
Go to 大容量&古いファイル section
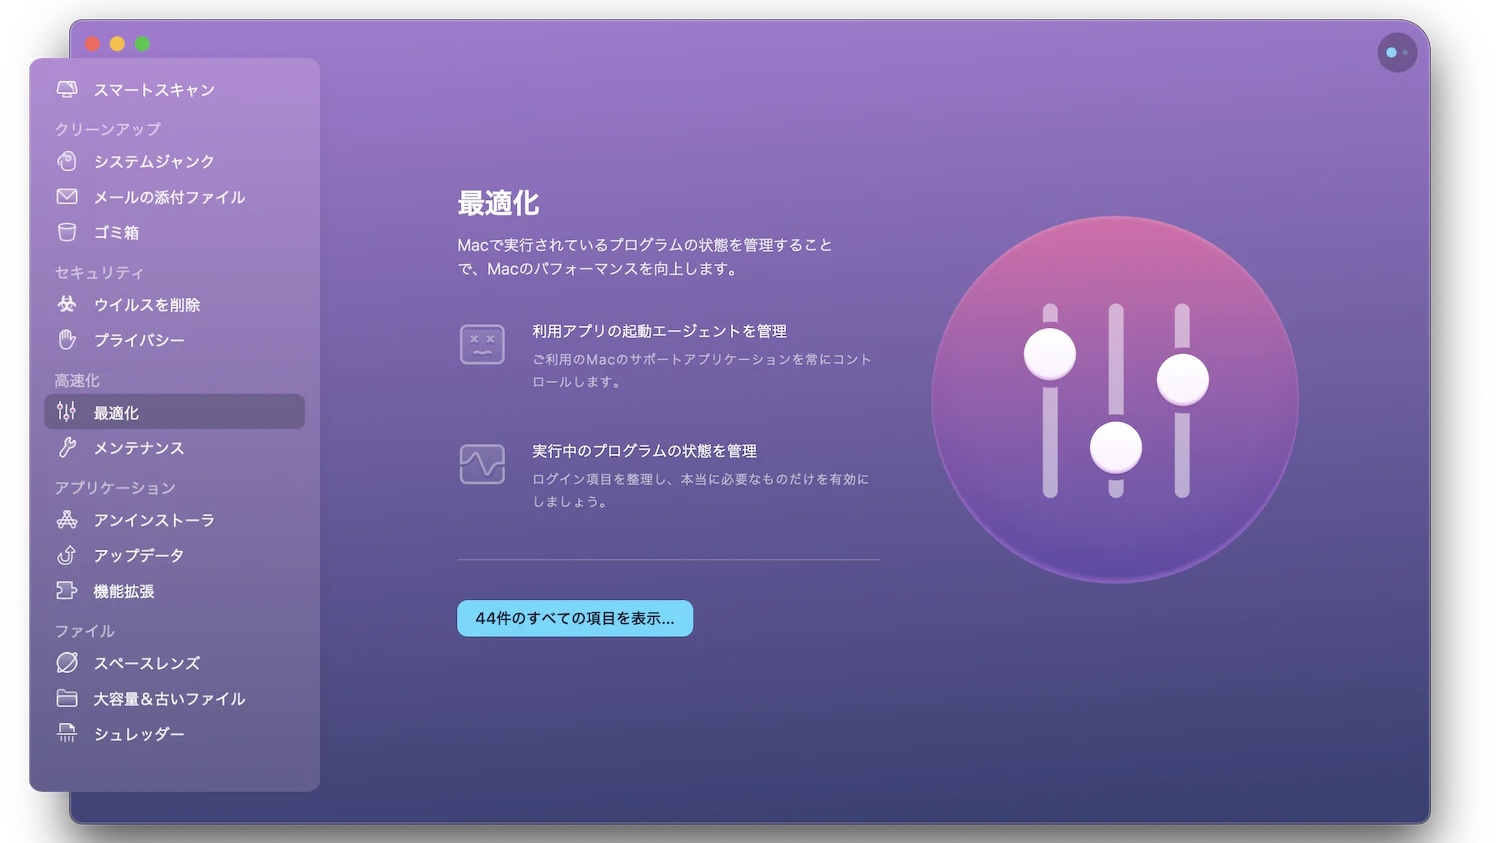pos(168,699)
